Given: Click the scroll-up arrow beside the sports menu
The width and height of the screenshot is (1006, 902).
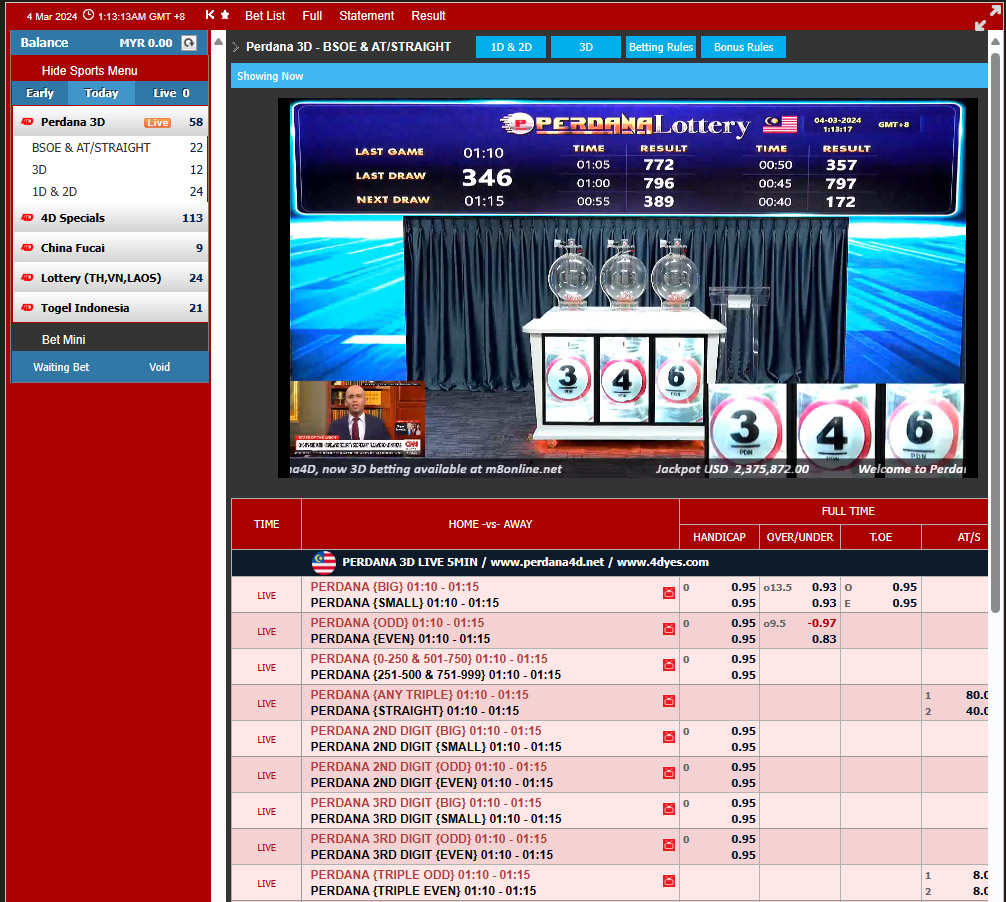Looking at the screenshot, I should click(x=218, y=42).
